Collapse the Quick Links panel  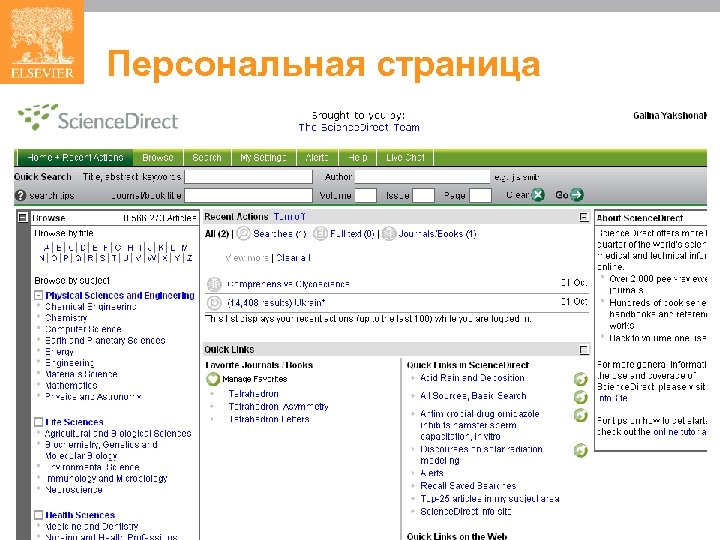(584, 350)
